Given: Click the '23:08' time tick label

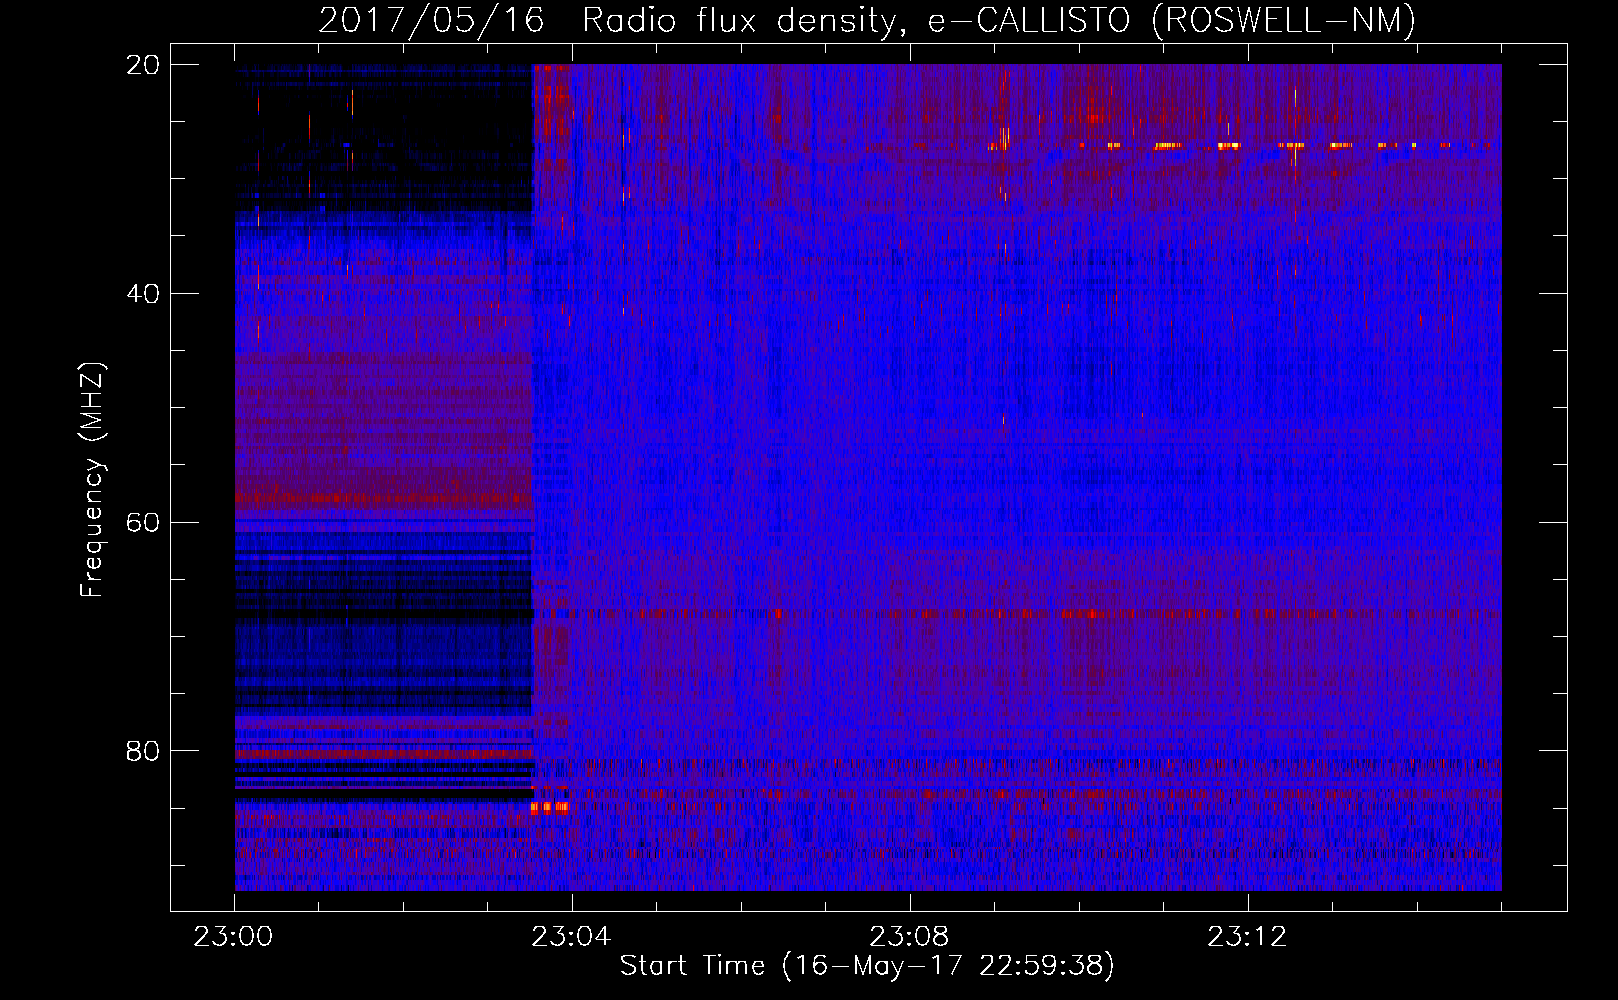Looking at the screenshot, I should coord(909,937).
